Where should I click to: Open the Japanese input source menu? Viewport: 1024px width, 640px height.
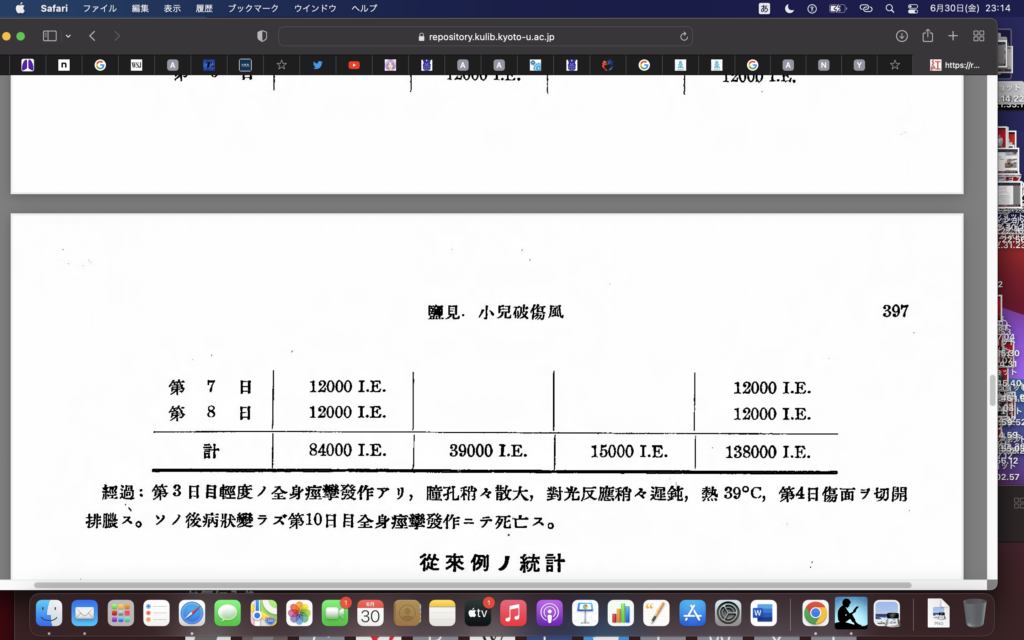coord(765,8)
